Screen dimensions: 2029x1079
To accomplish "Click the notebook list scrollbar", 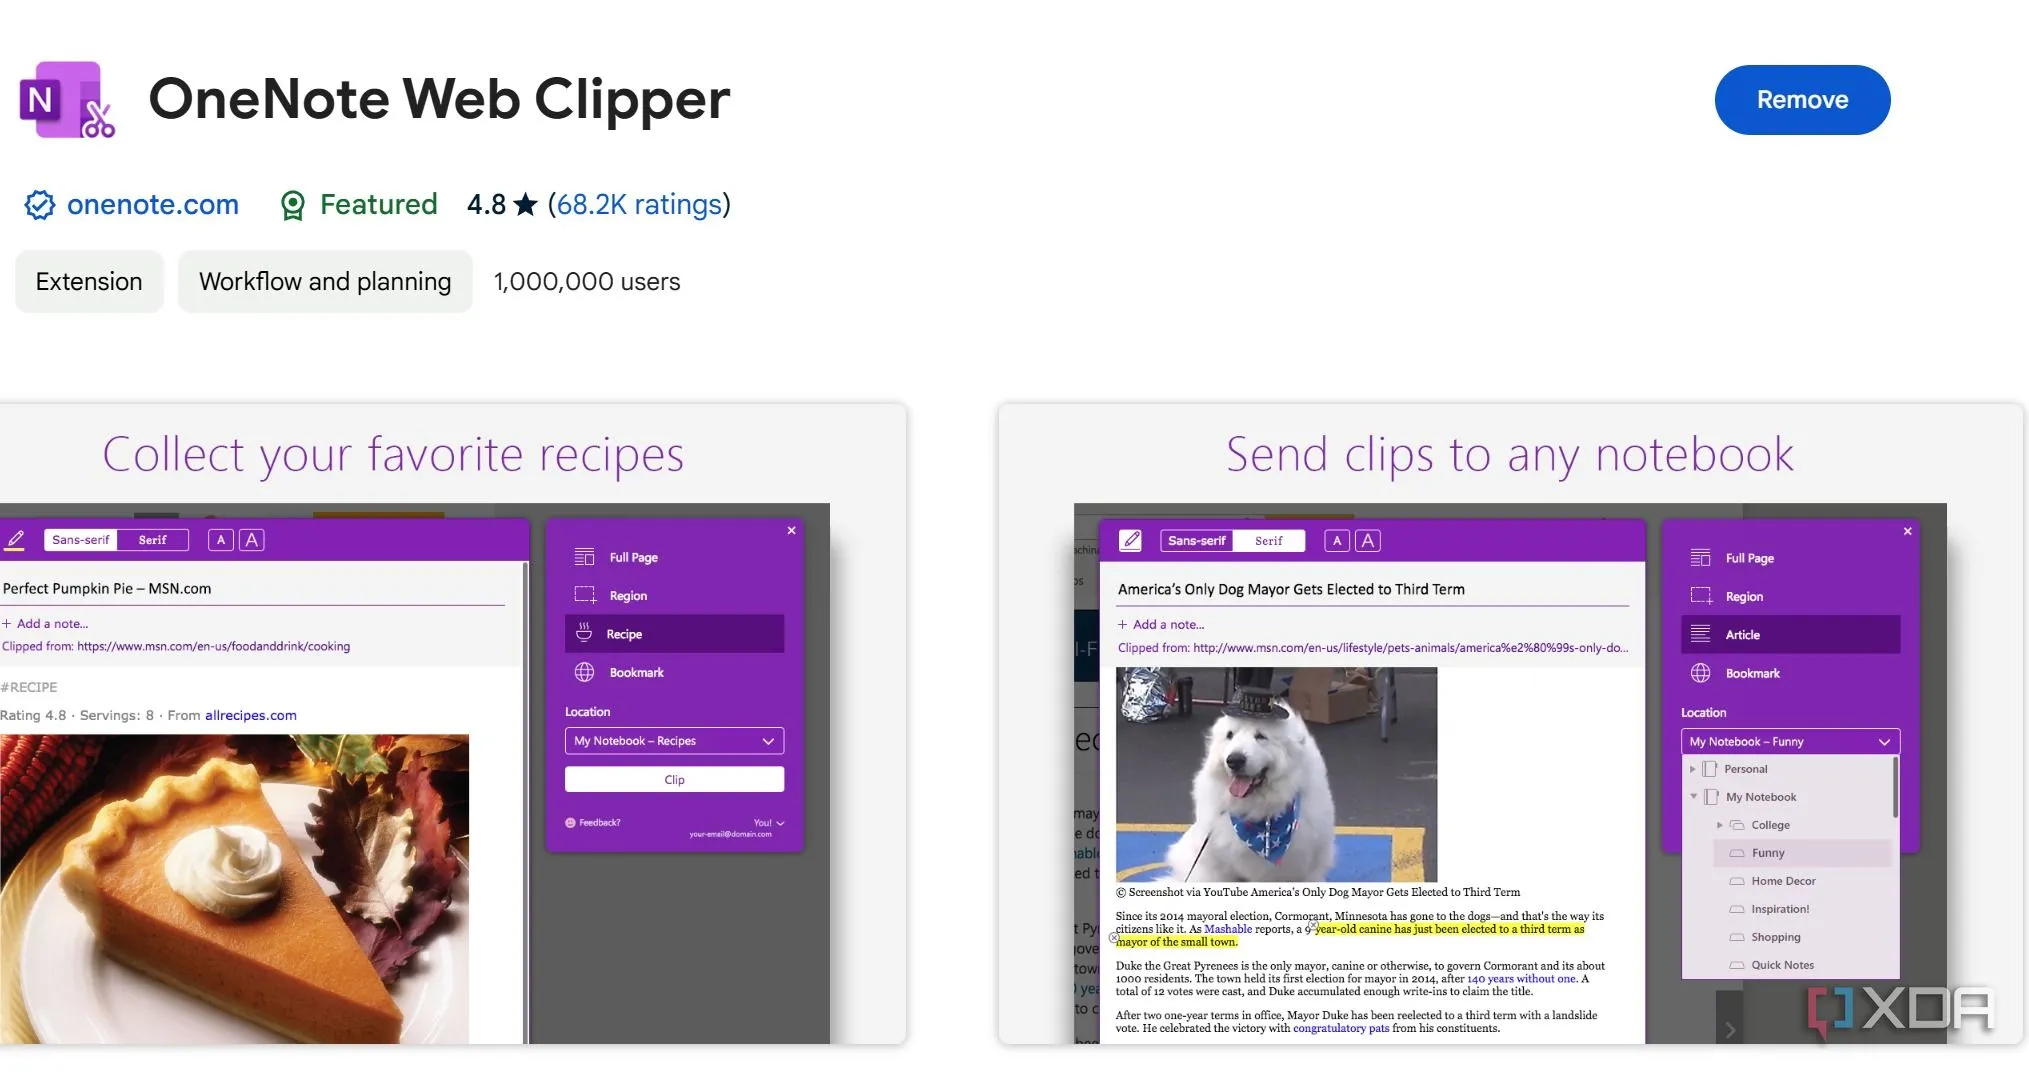I will [x=1895, y=788].
